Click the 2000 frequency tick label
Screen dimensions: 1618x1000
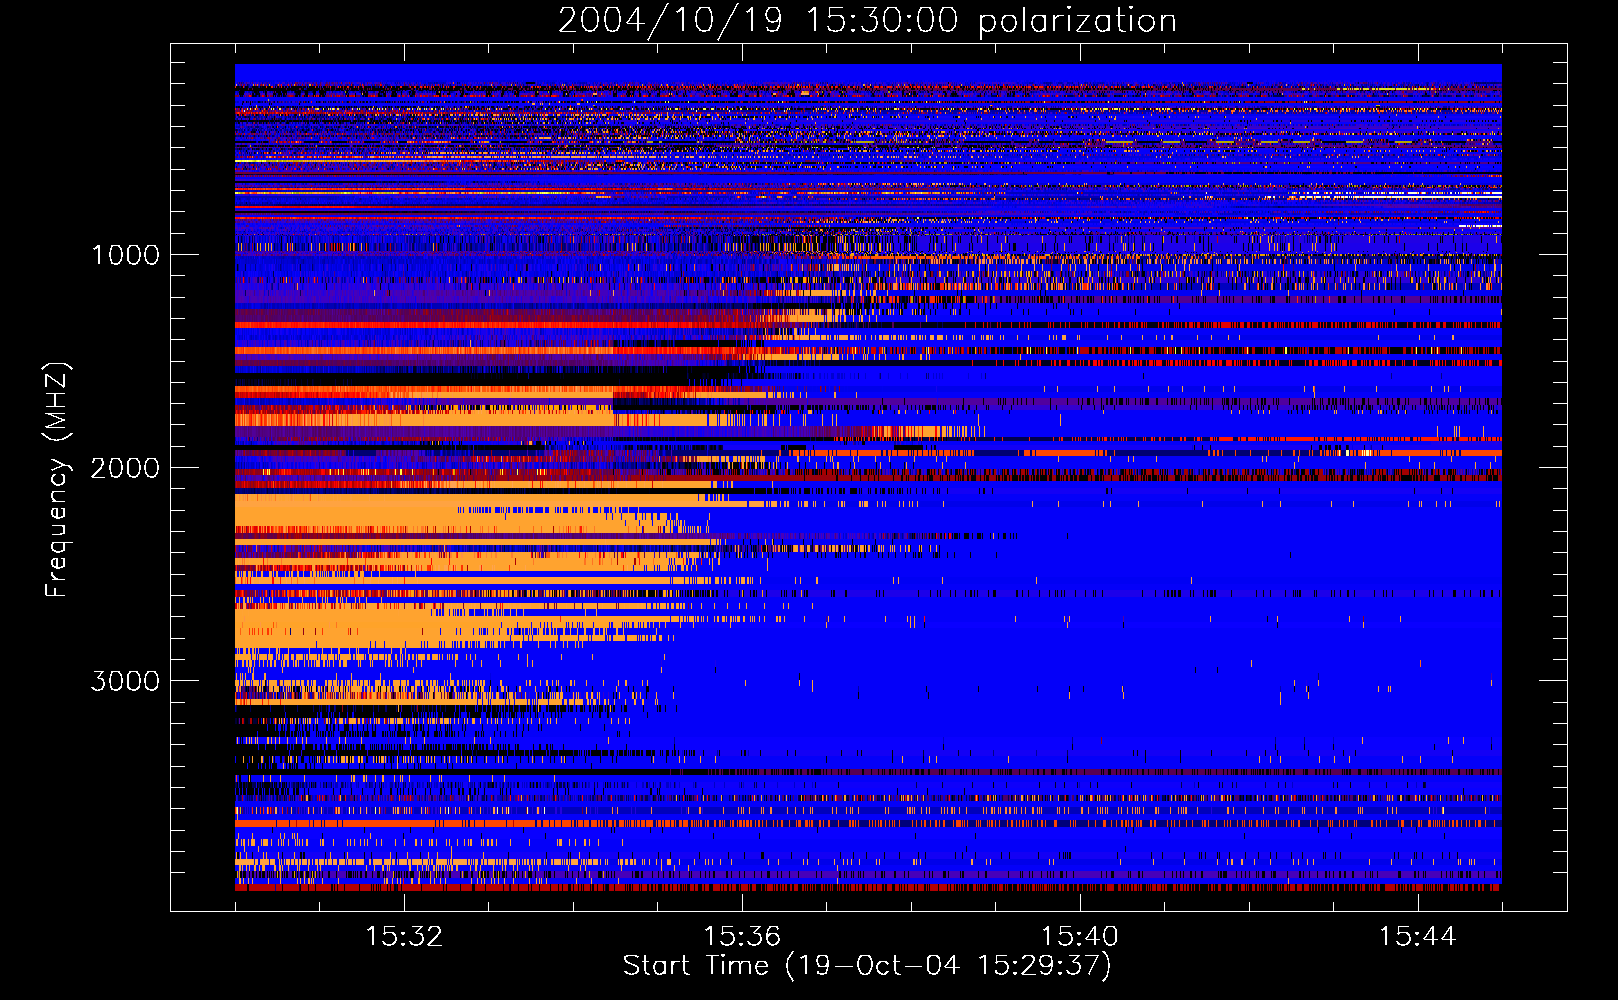(125, 468)
